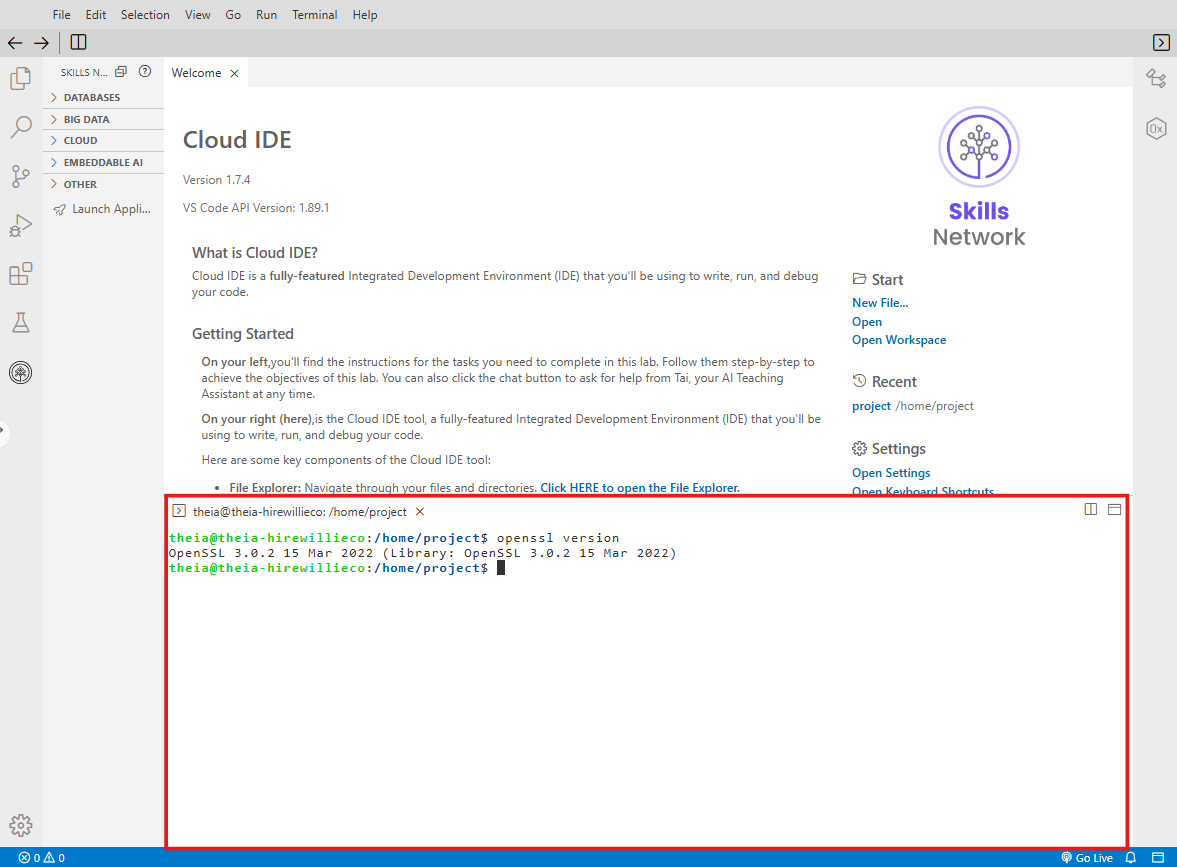Toggle the split layout icon in toolbar
1177x867 pixels.
78,42
